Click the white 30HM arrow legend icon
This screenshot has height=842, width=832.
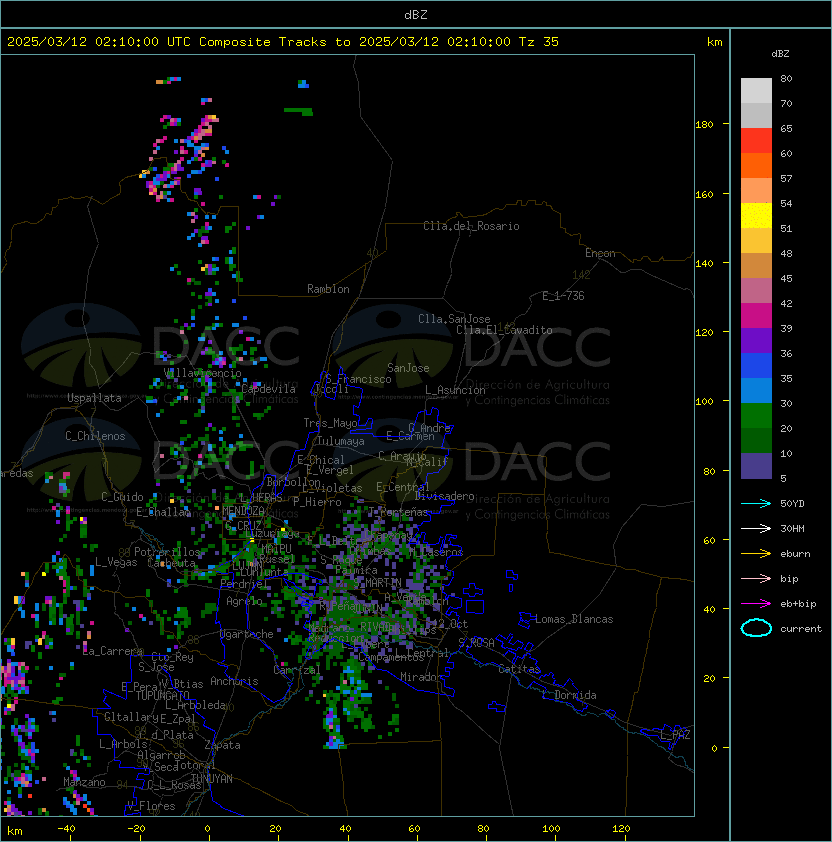(756, 528)
